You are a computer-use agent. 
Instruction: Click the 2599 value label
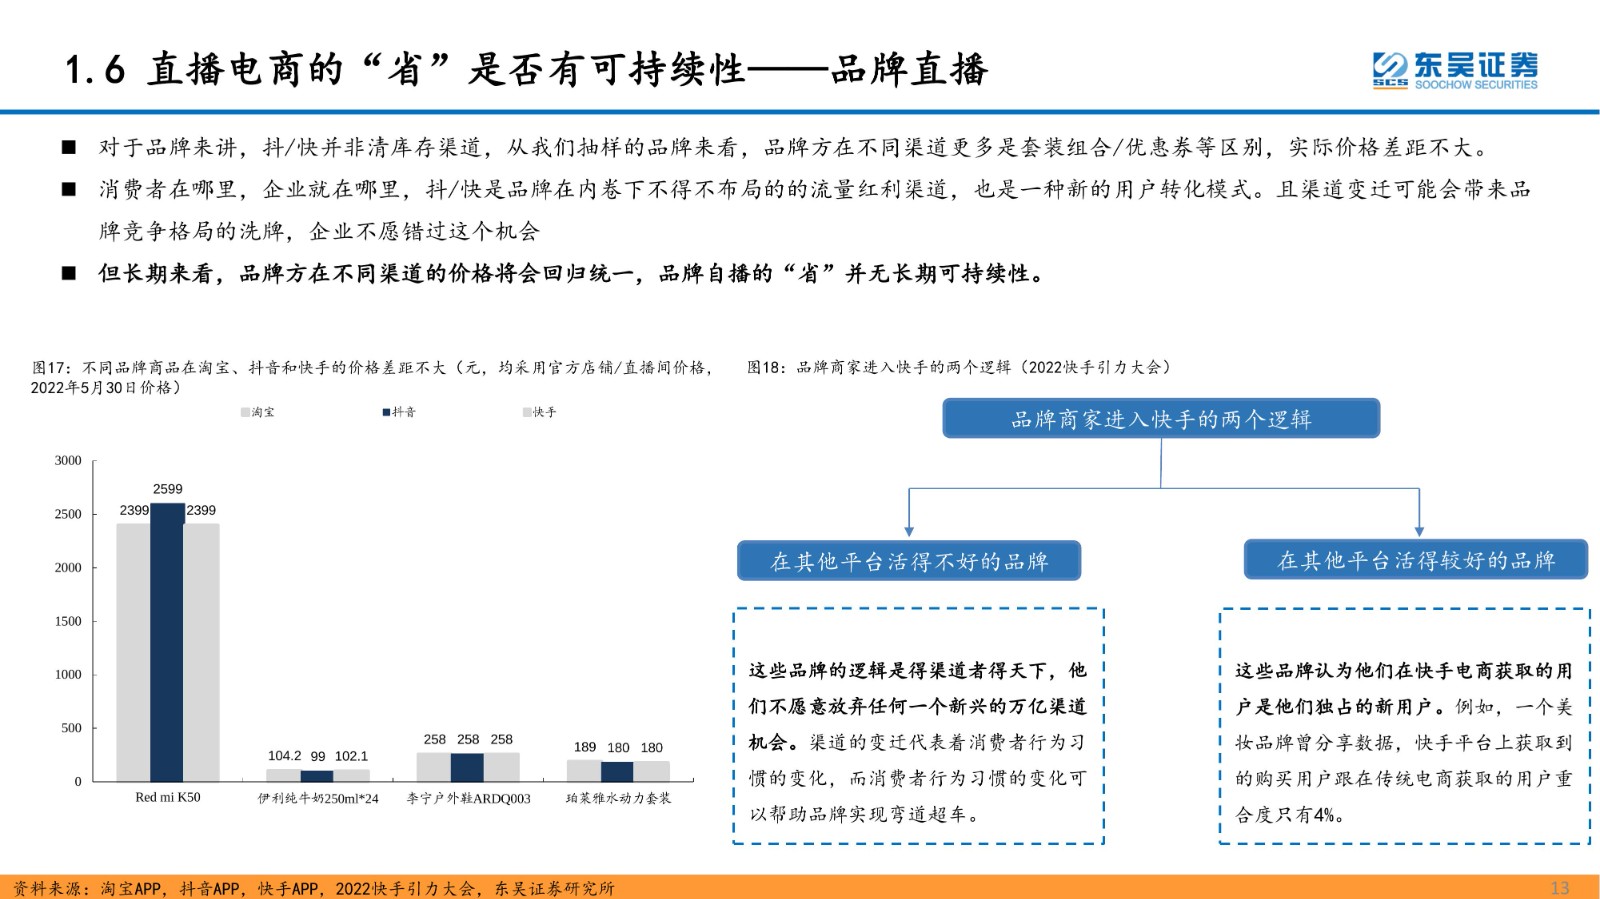(168, 489)
